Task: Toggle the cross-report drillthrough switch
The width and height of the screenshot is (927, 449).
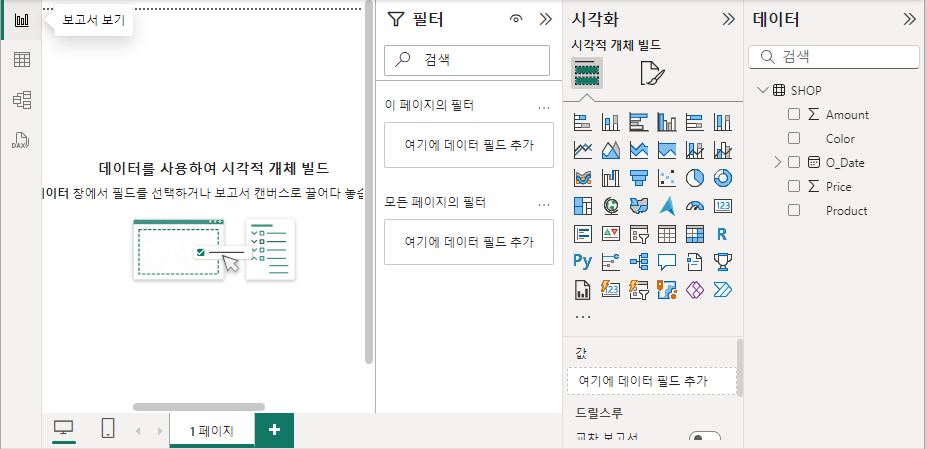Action: (705, 438)
